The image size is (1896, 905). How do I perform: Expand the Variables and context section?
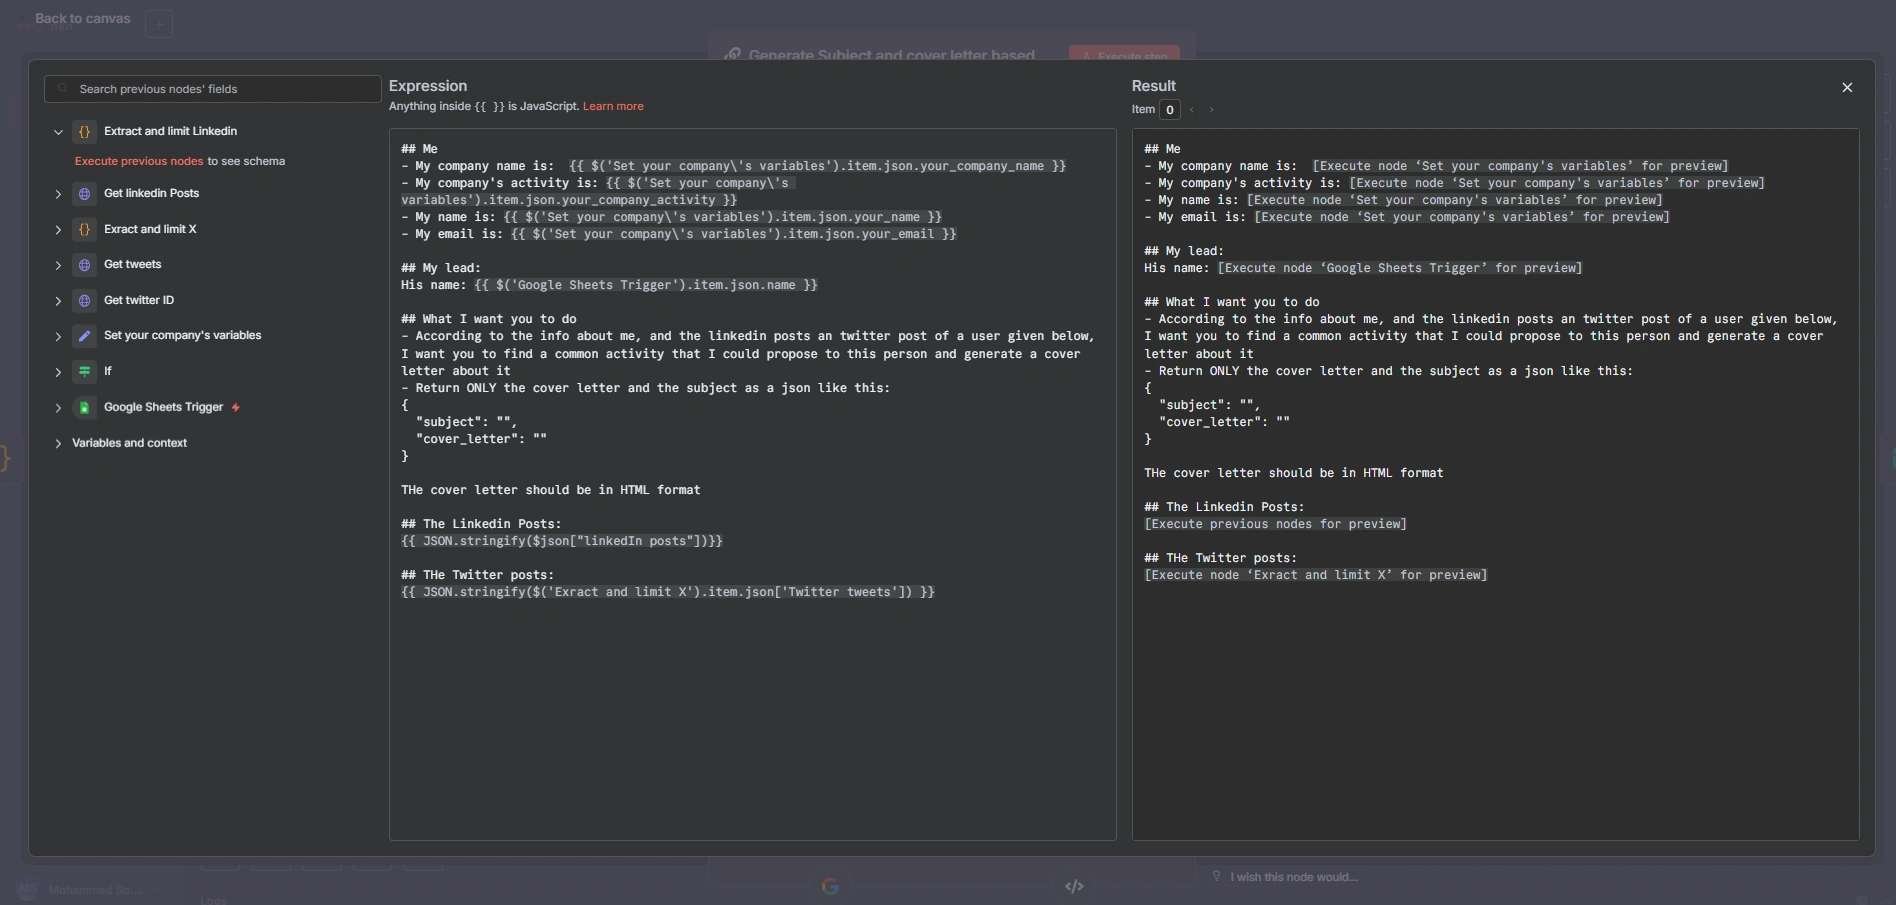click(58, 444)
